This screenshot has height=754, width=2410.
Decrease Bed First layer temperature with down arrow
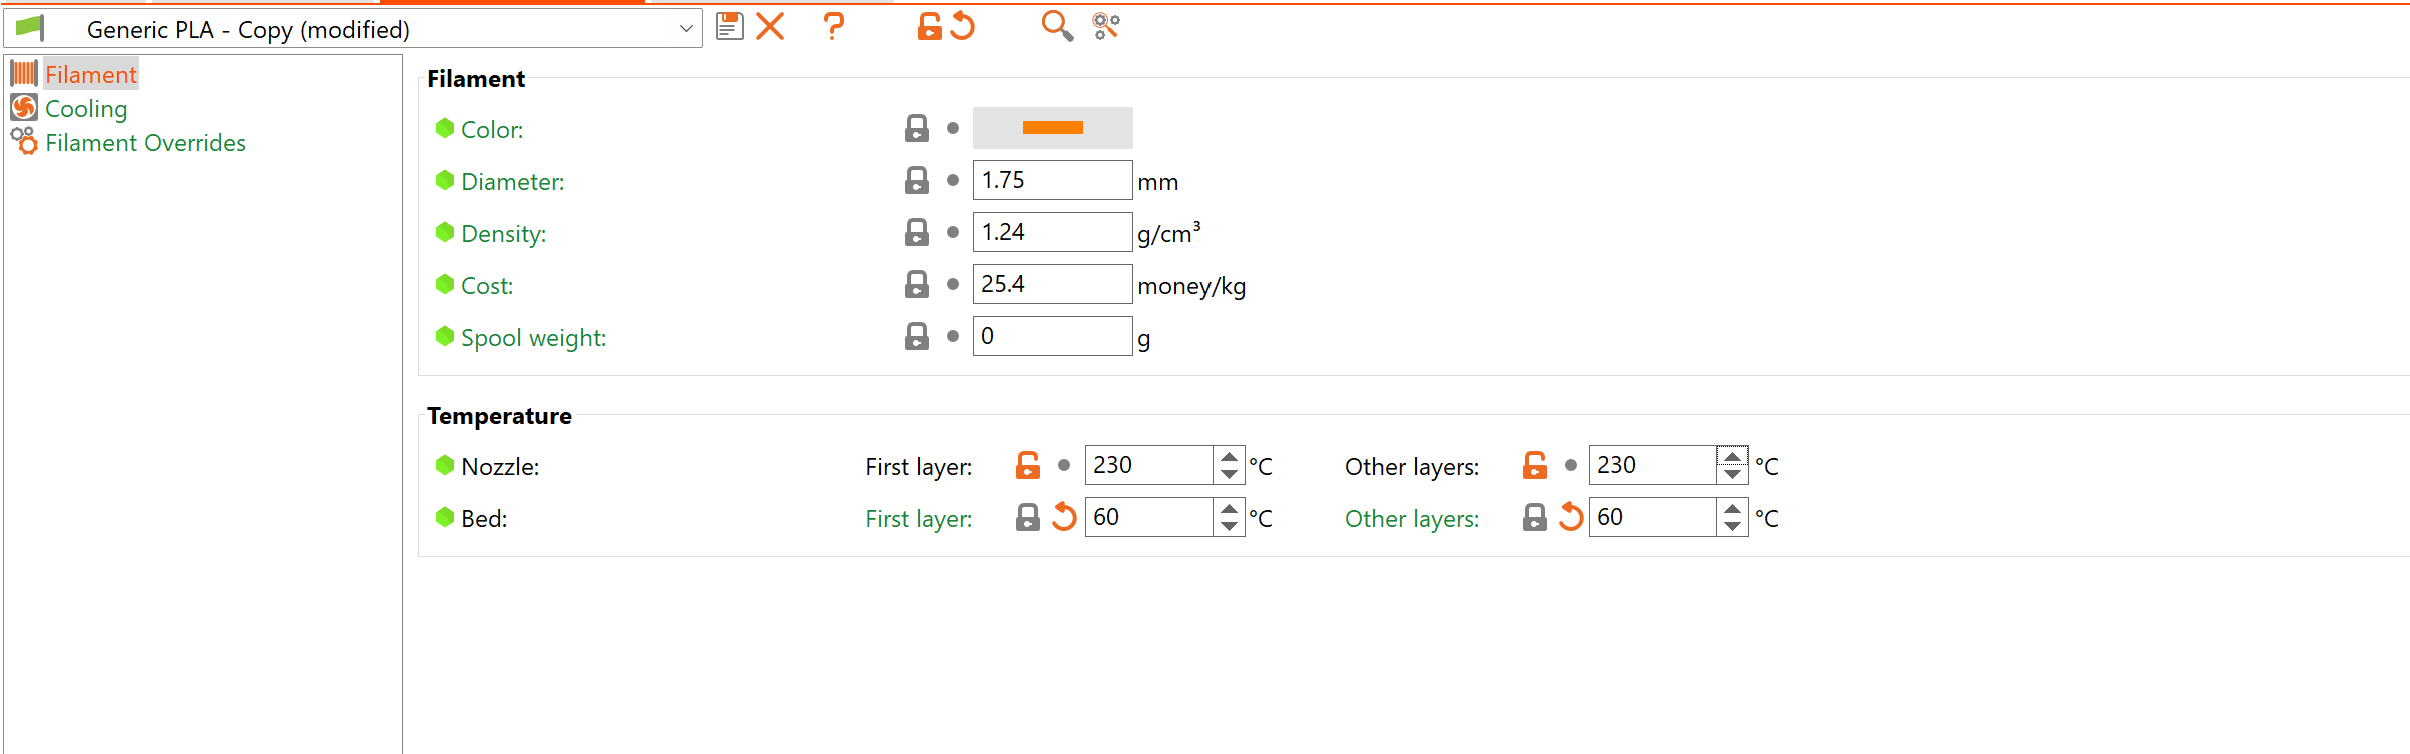(x=1229, y=527)
